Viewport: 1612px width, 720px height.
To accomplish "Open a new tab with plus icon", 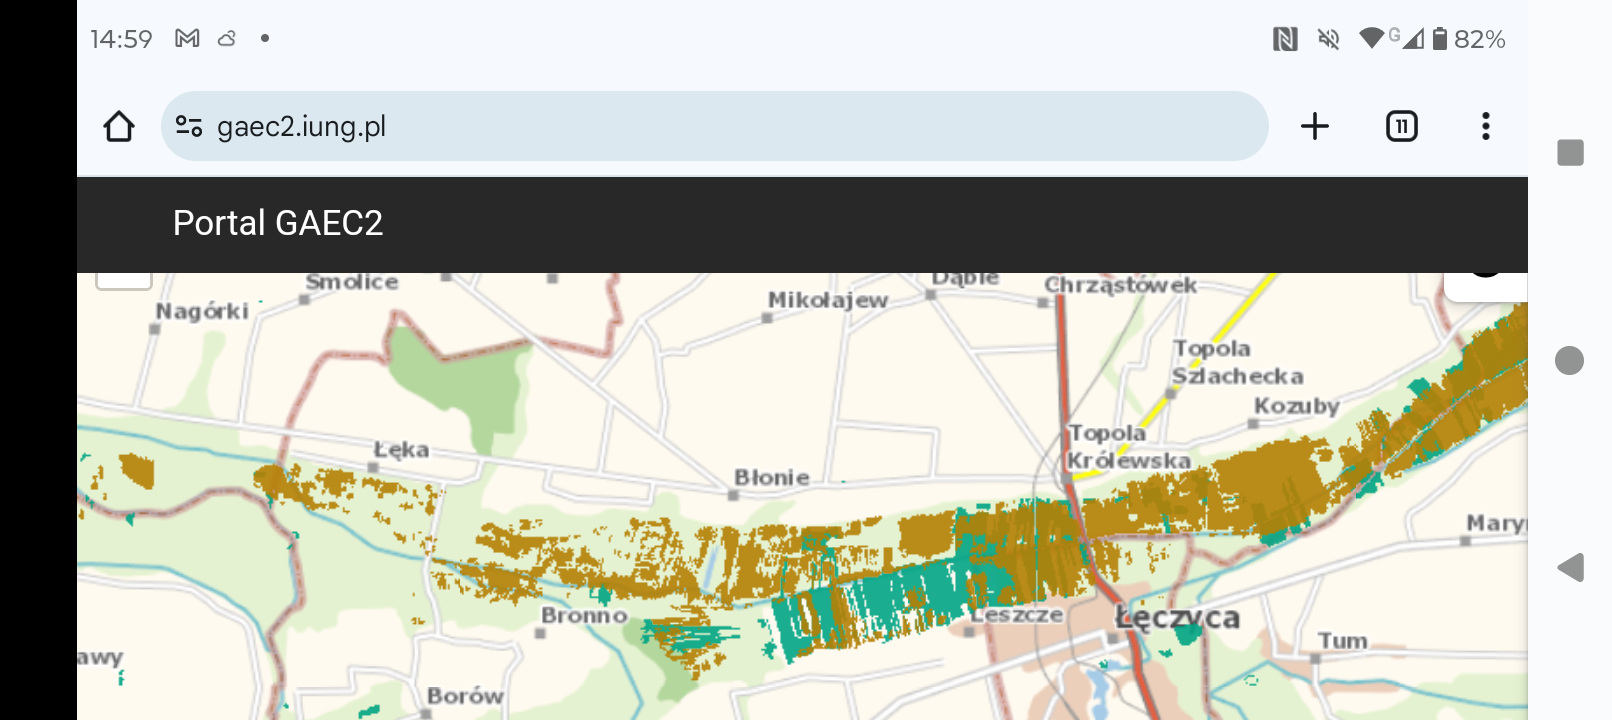I will tap(1314, 126).
